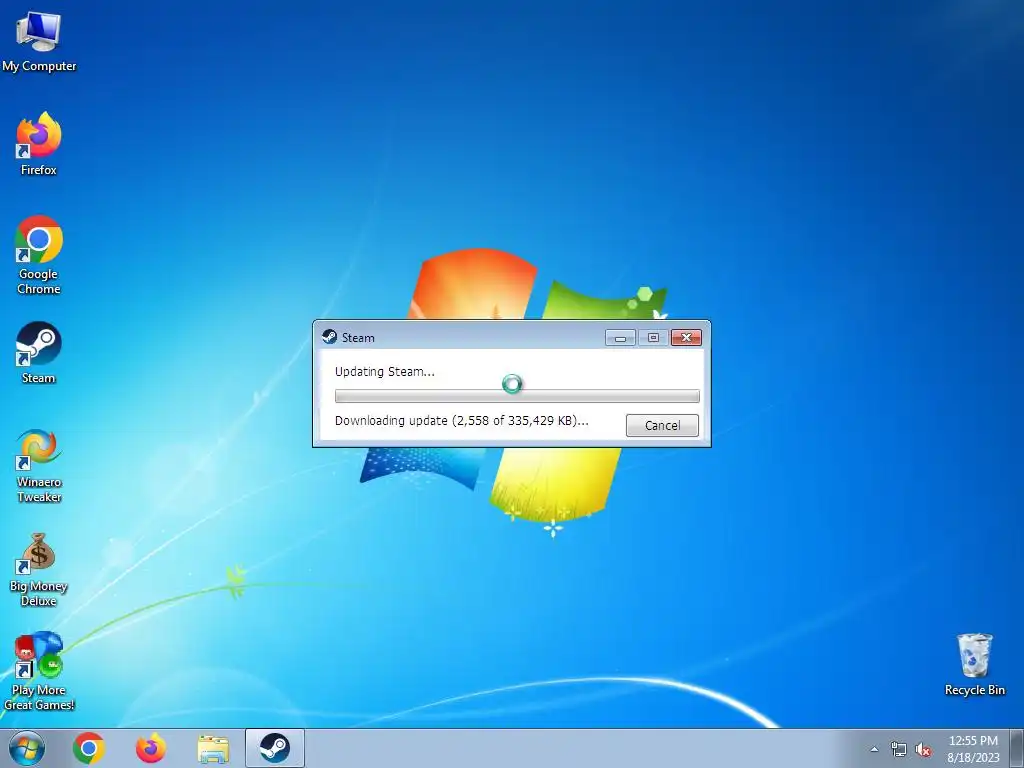Screen dimensions: 1024x768
Task: Launch Firefox from the taskbar
Action: tap(151, 748)
